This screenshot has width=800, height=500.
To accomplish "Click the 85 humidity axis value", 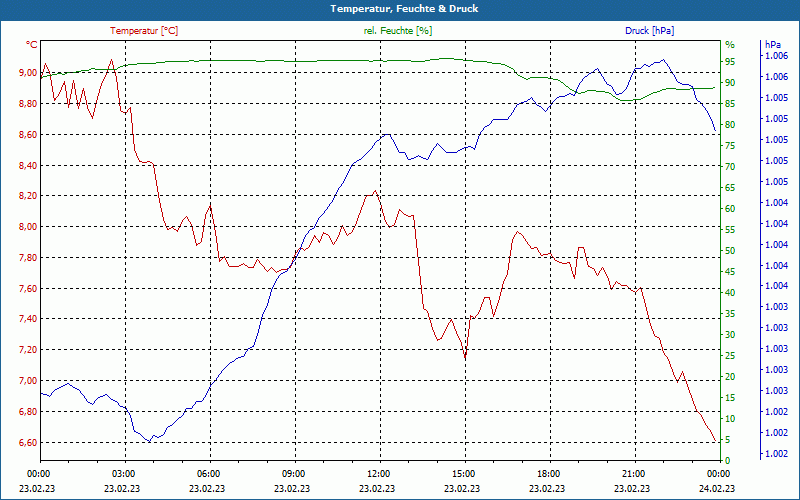I will (730, 104).
